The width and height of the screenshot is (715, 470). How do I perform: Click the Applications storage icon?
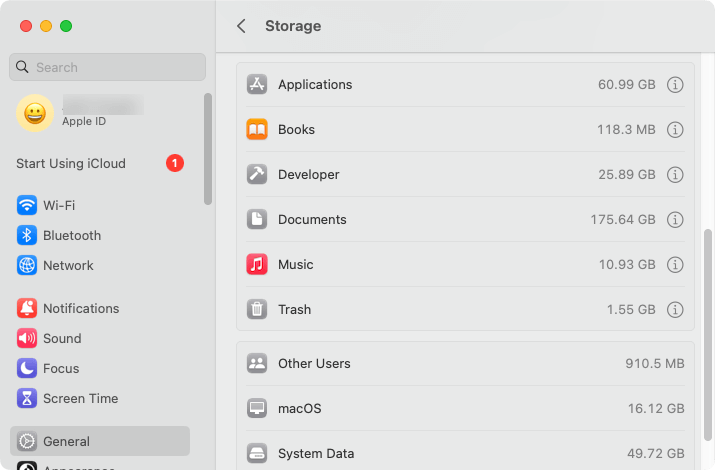(x=257, y=84)
